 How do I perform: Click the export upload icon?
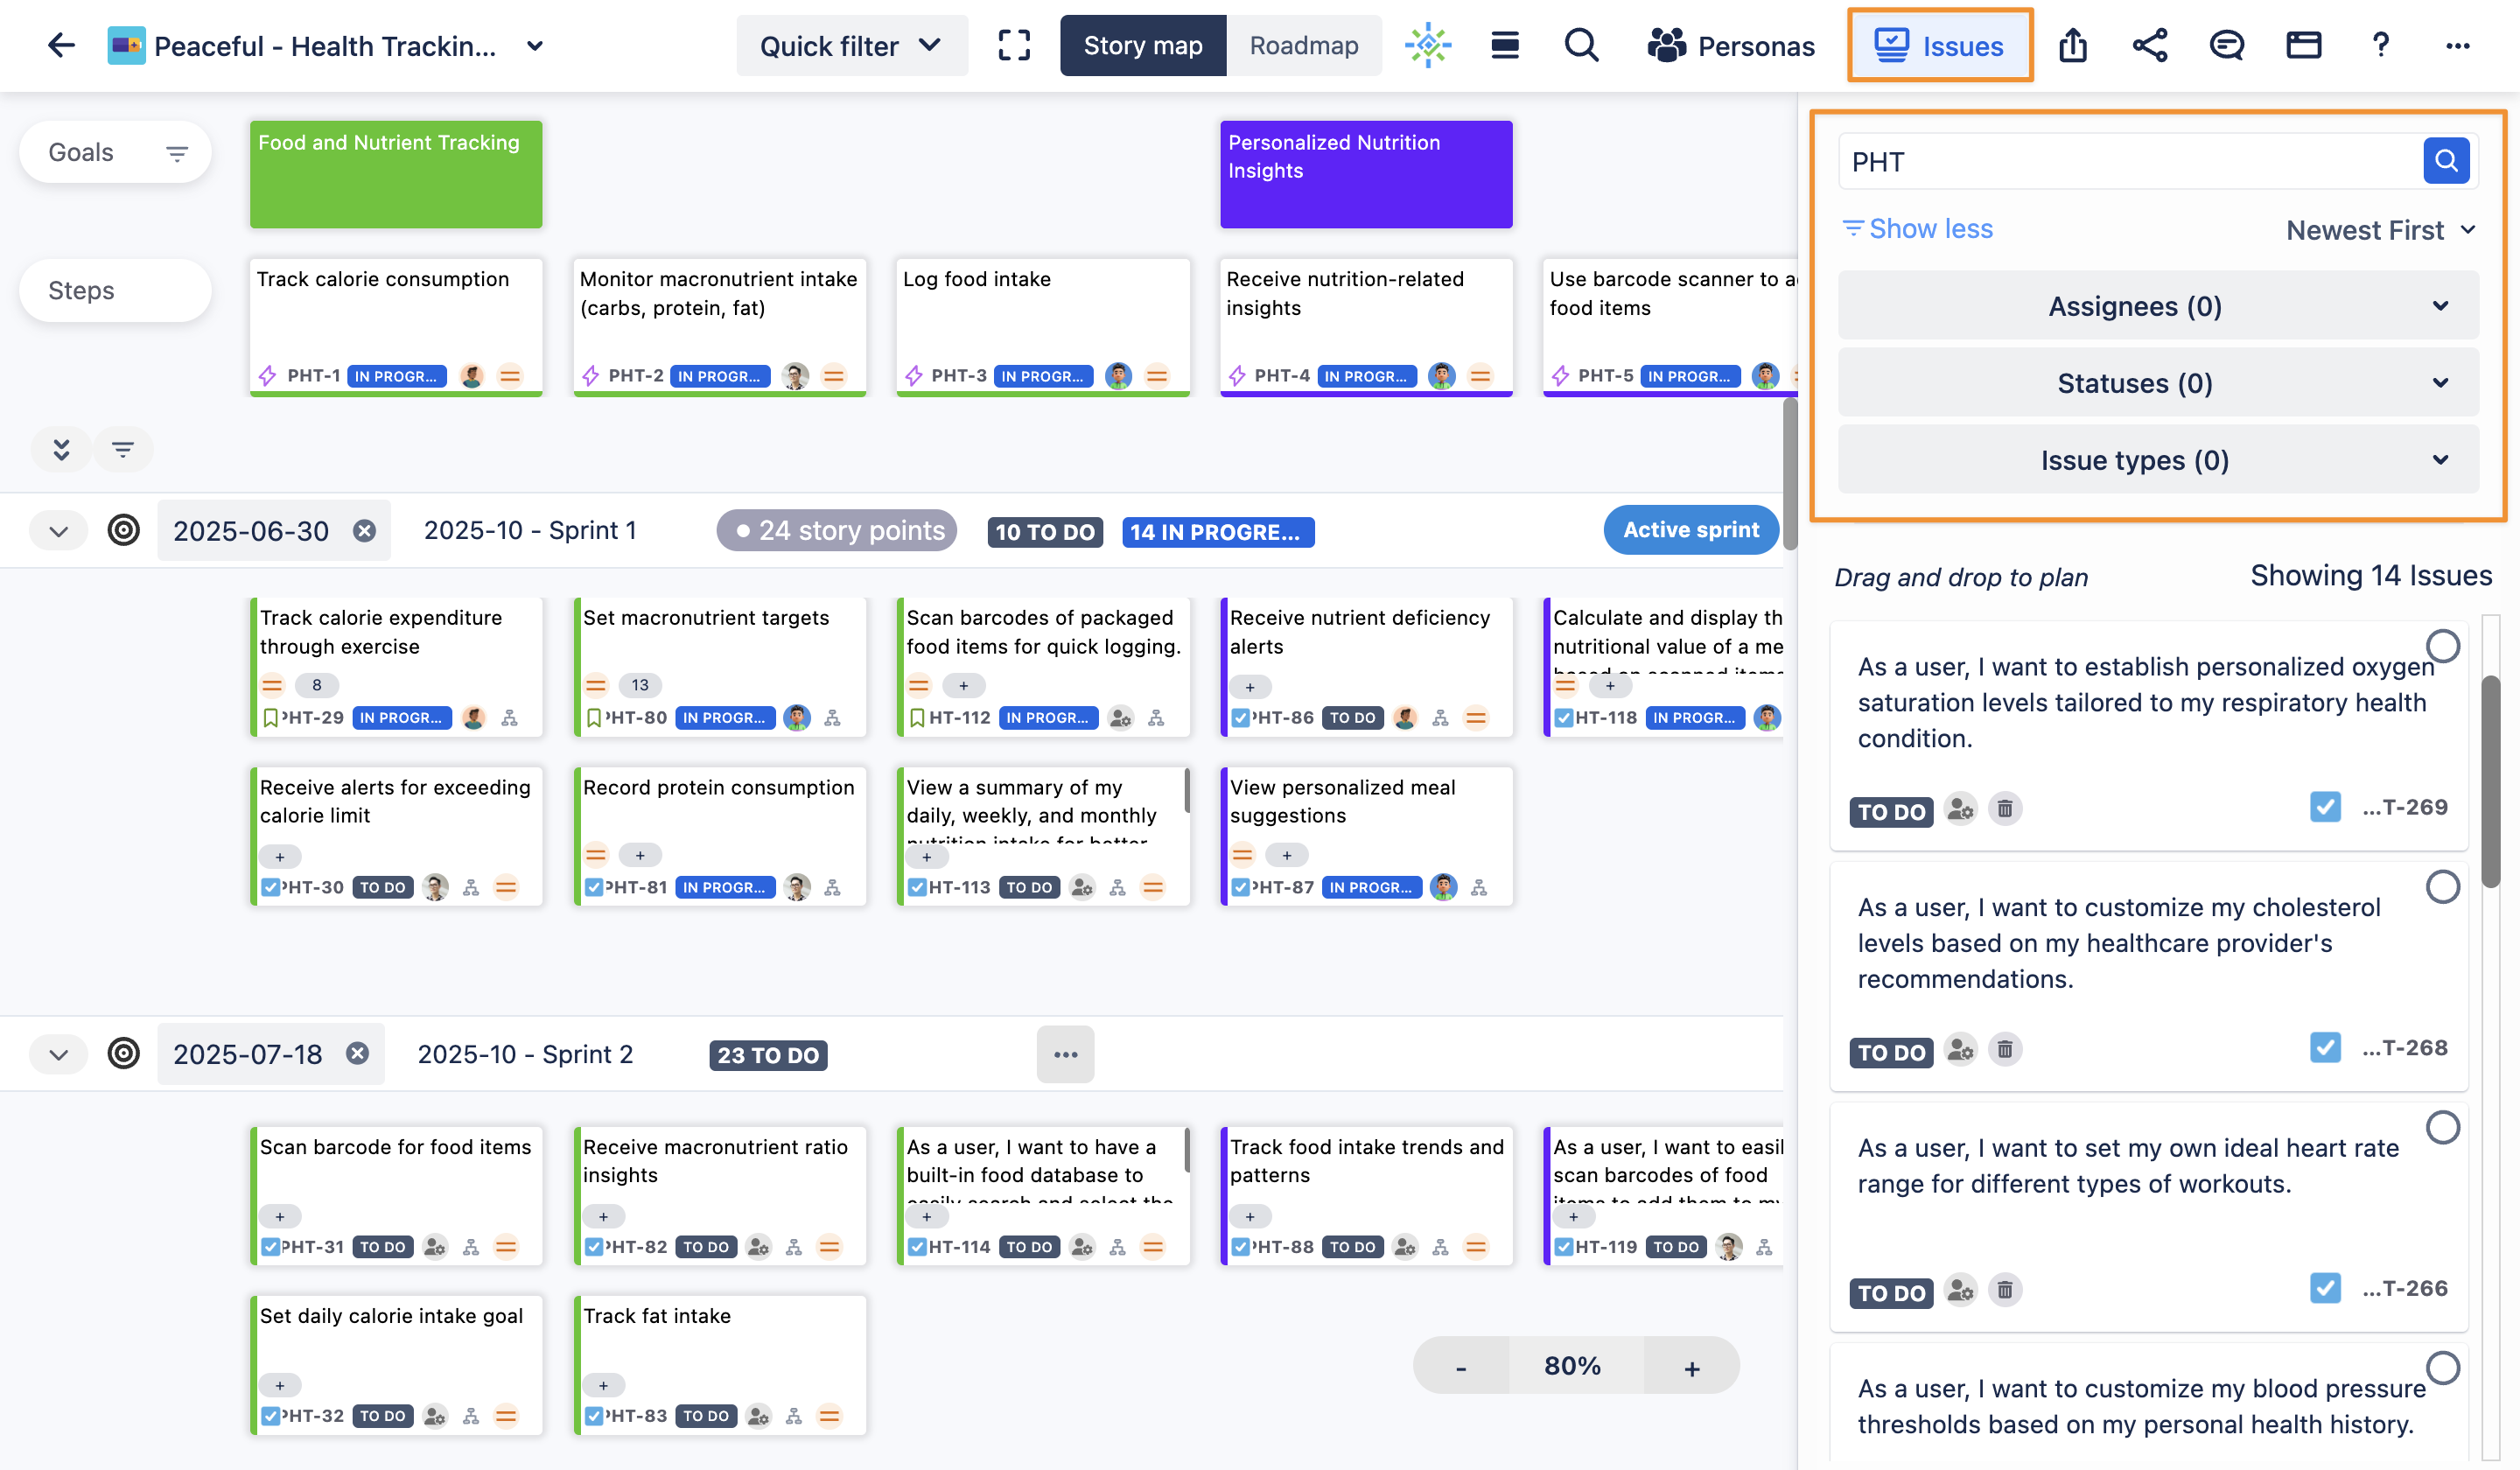(2072, 46)
